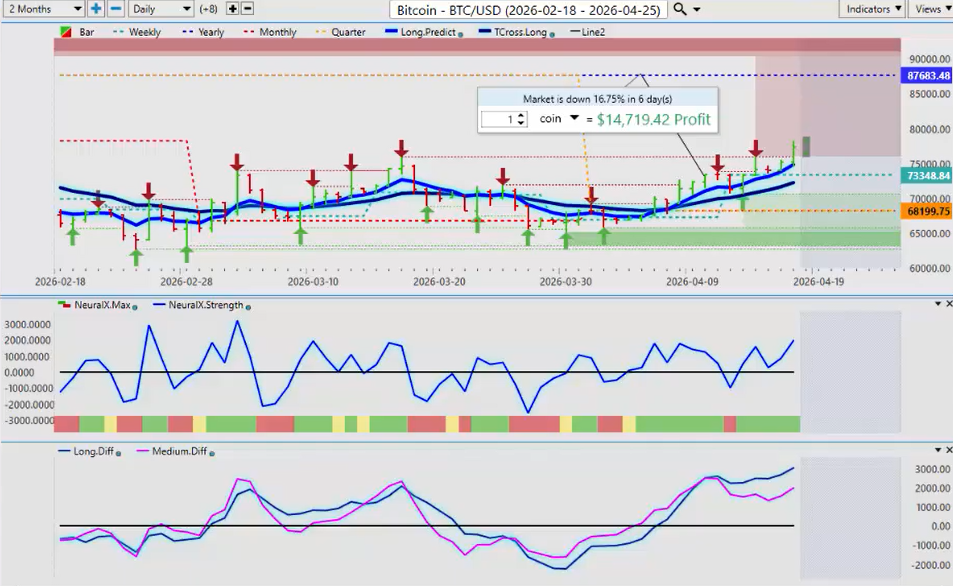Click the black minus forecast decrement button
The image size is (953, 586).
(x=248, y=9)
